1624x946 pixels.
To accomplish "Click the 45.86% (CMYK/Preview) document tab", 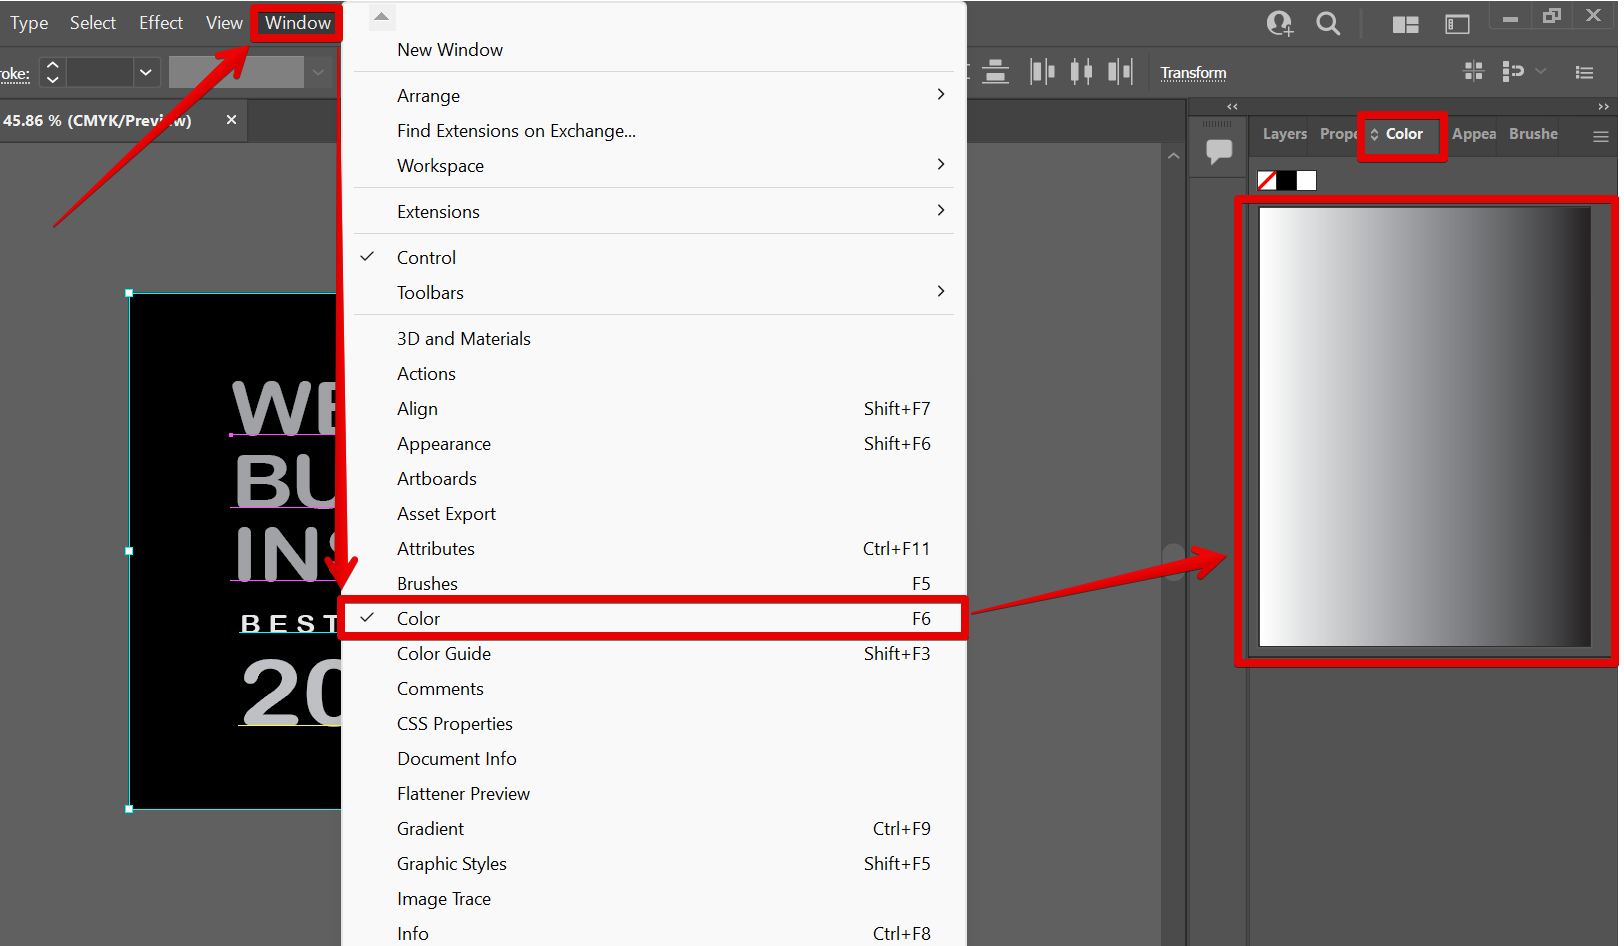I will (100, 120).
